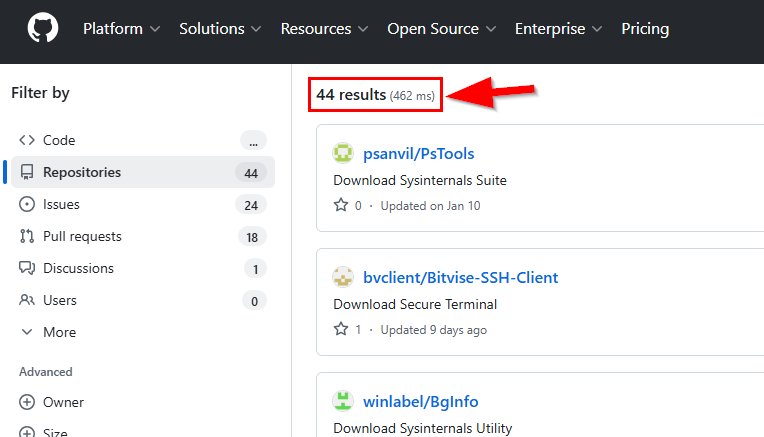Image resolution: width=764 pixels, height=437 pixels.
Task: Open the Platform dropdown menu
Action: 121,29
